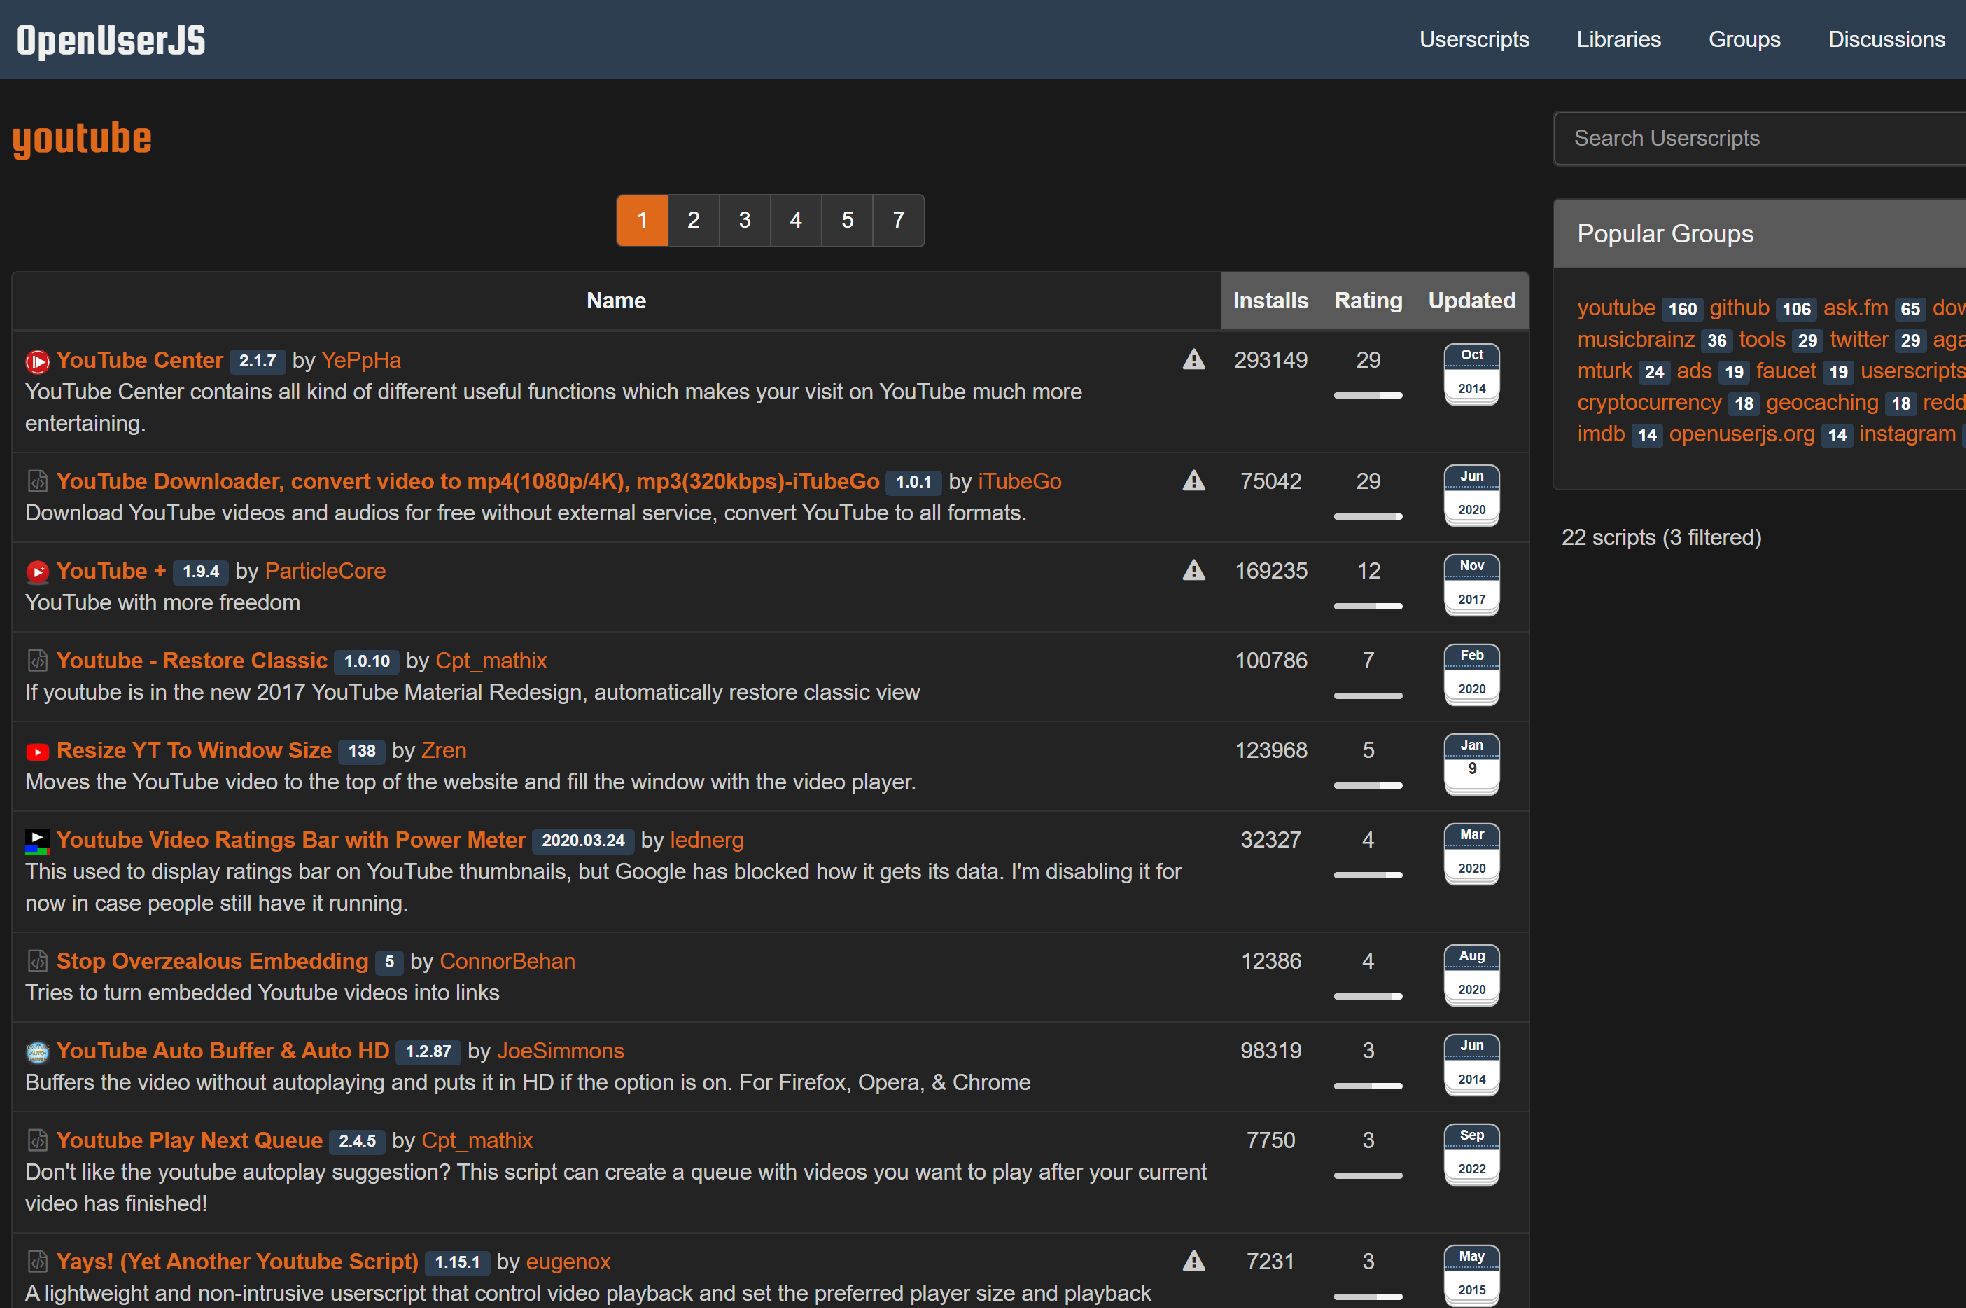
Task: Open the github popular group
Action: tap(1739, 308)
